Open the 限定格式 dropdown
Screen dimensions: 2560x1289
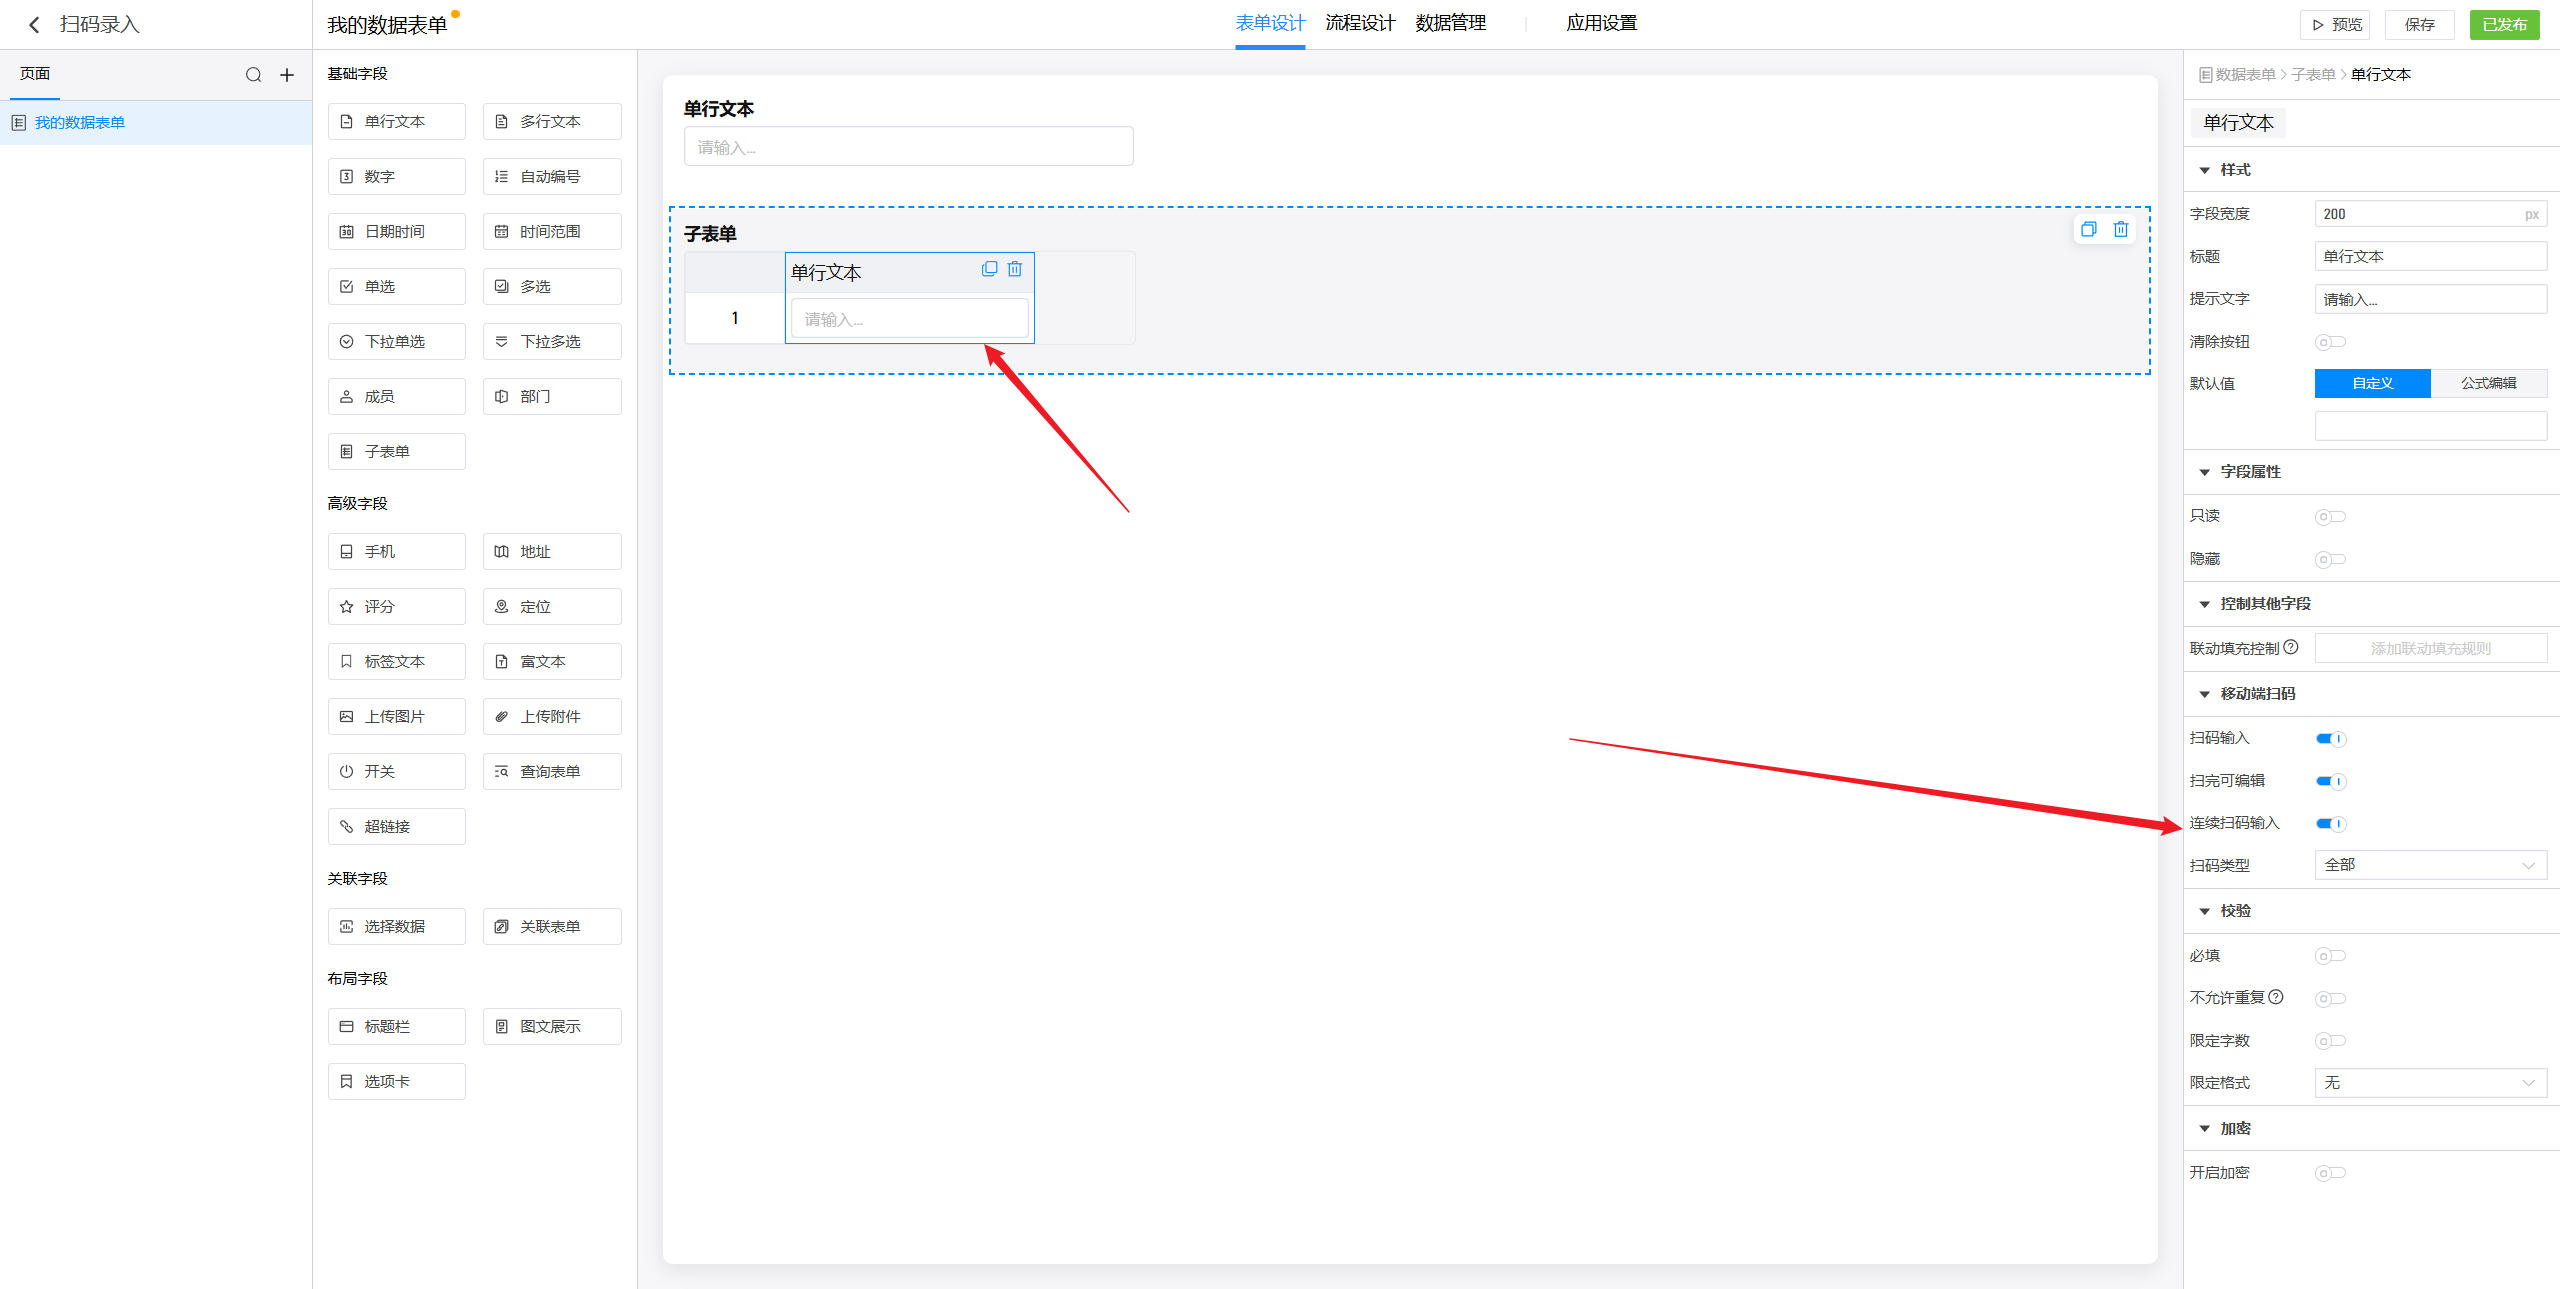click(2430, 1083)
